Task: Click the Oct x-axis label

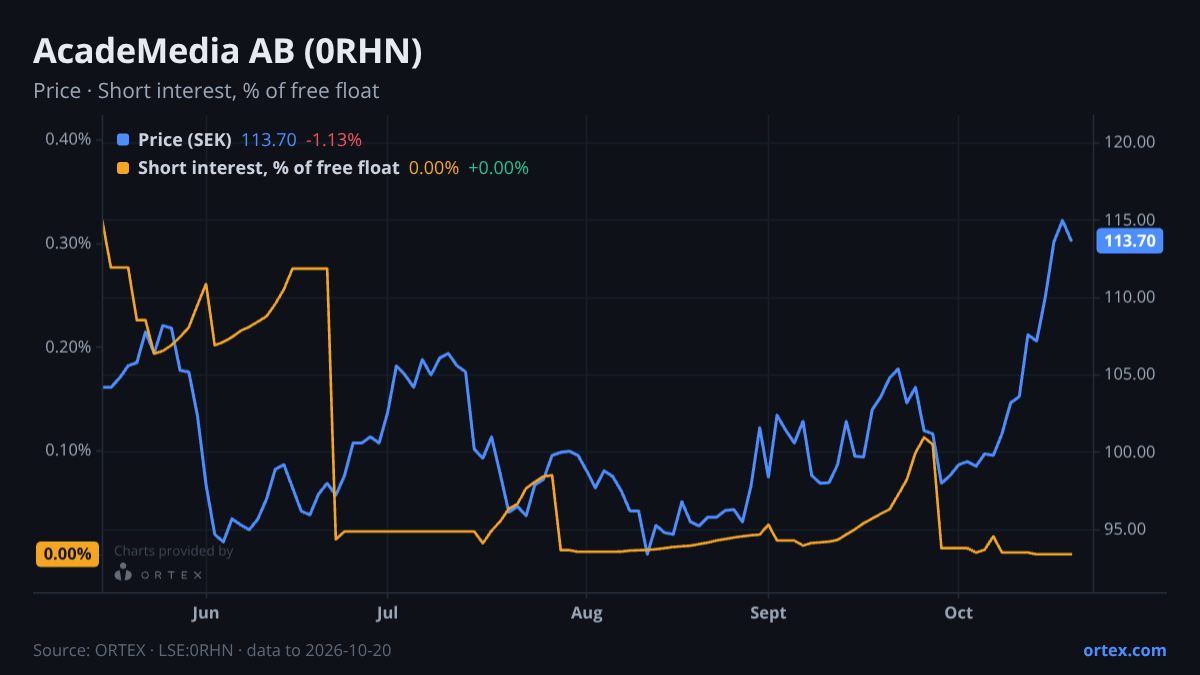Action: 959,613
